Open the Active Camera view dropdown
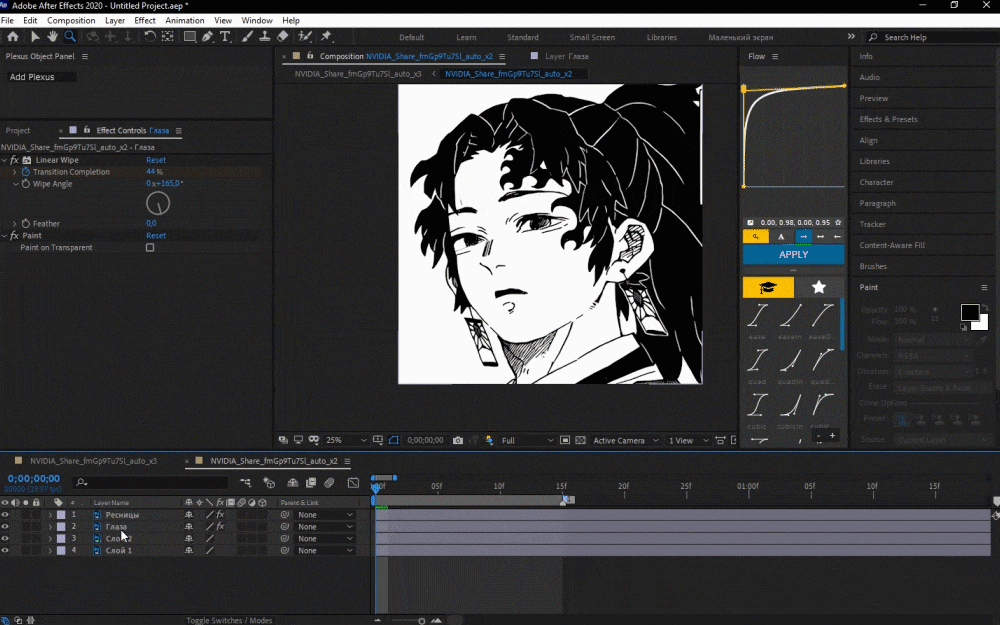 tap(624, 440)
